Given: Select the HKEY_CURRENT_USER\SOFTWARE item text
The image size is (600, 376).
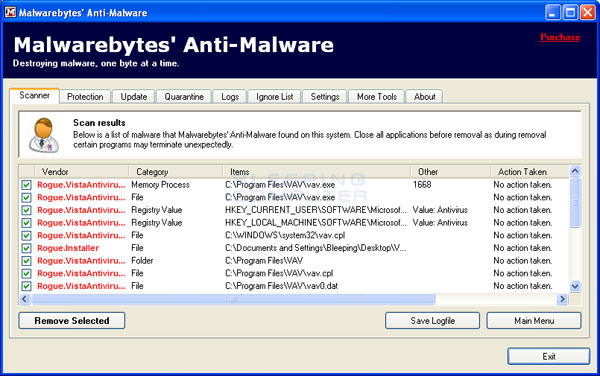Looking at the screenshot, I should pos(316,210).
